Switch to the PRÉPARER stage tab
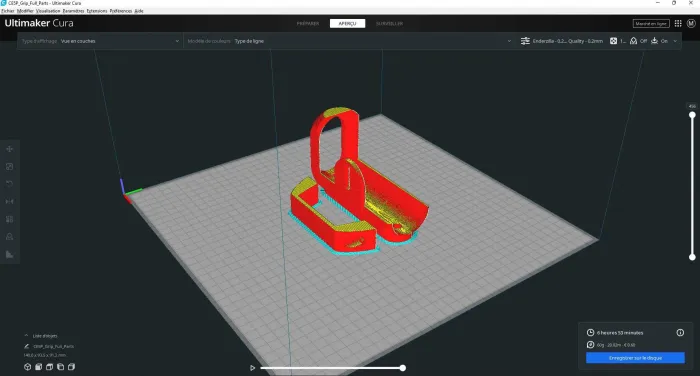The image size is (700, 376). click(308, 23)
